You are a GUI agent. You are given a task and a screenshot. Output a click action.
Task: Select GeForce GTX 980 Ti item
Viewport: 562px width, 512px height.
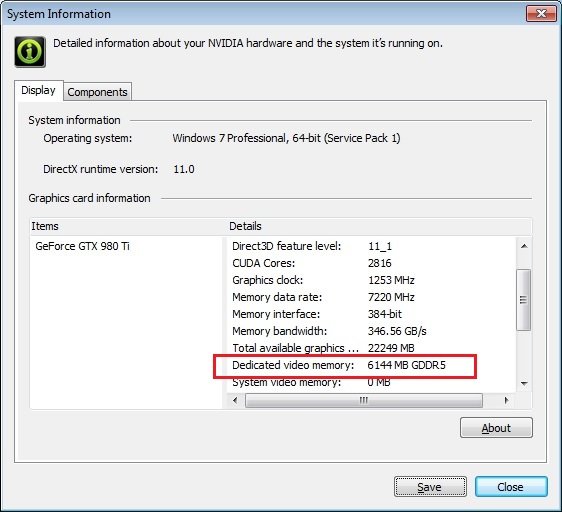82,246
